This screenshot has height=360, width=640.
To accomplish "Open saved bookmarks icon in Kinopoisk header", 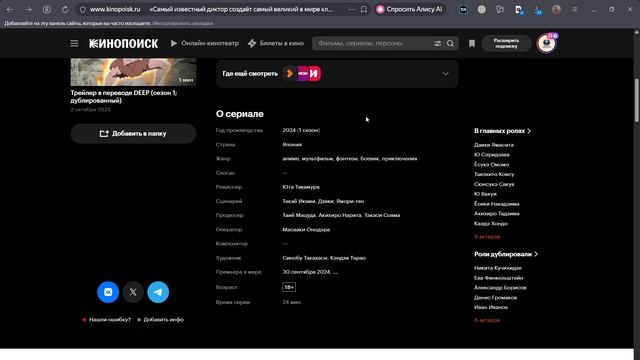I will 472,43.
